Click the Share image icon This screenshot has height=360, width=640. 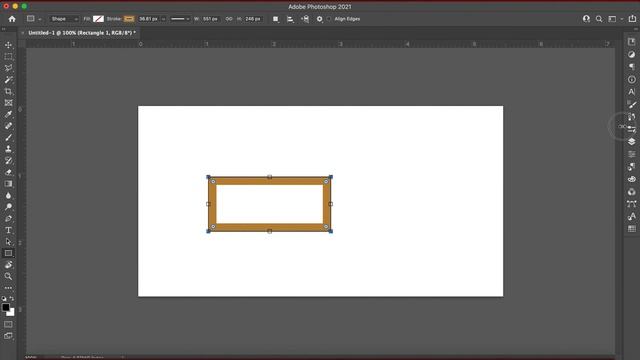click(632, 19)
